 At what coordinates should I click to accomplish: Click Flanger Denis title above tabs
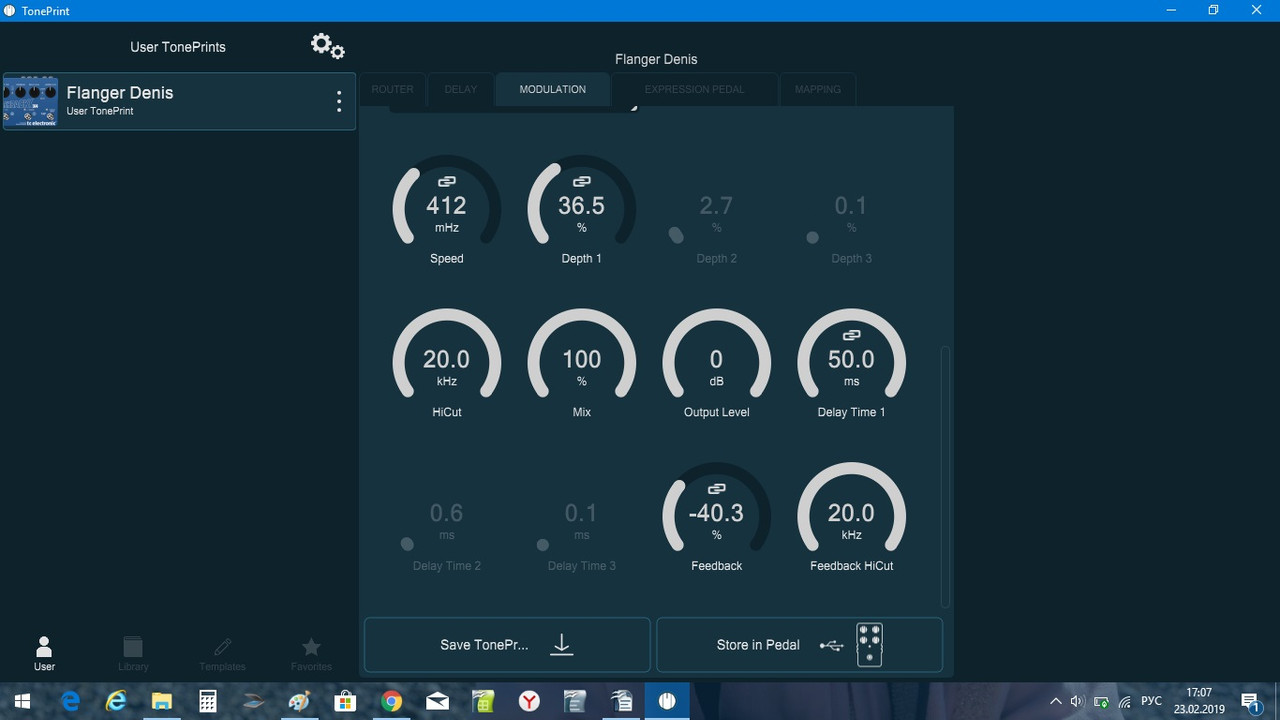(656, 59)
